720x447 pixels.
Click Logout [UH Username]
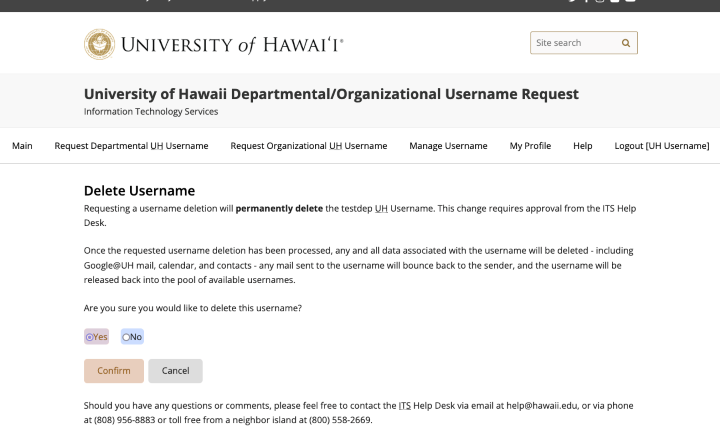[x=662, y=146]
